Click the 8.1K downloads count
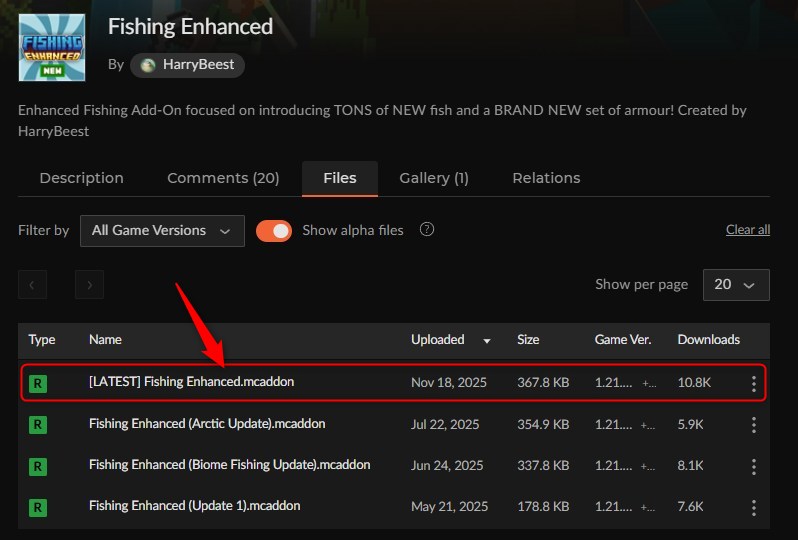 click(x=691, y=466)
